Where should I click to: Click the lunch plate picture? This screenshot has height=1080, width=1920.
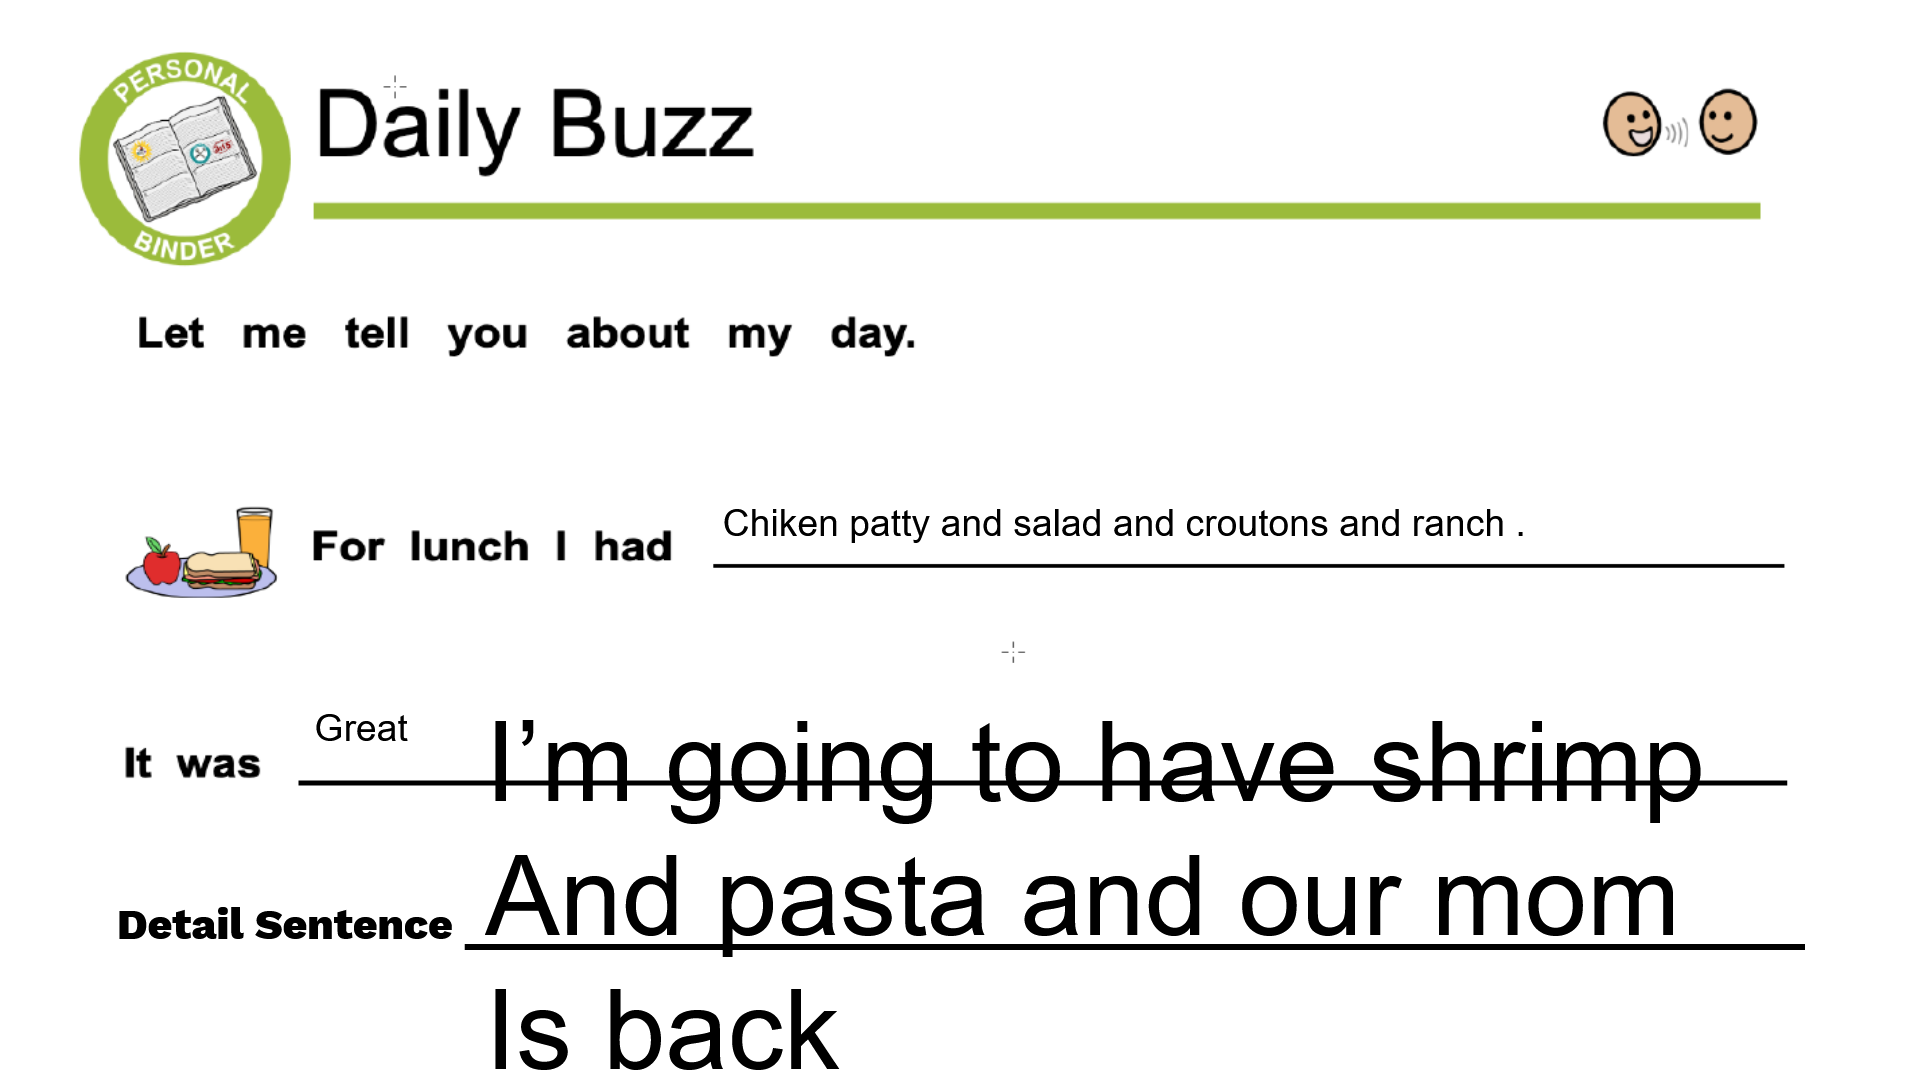pyautogui.click(x=201, y=553)
